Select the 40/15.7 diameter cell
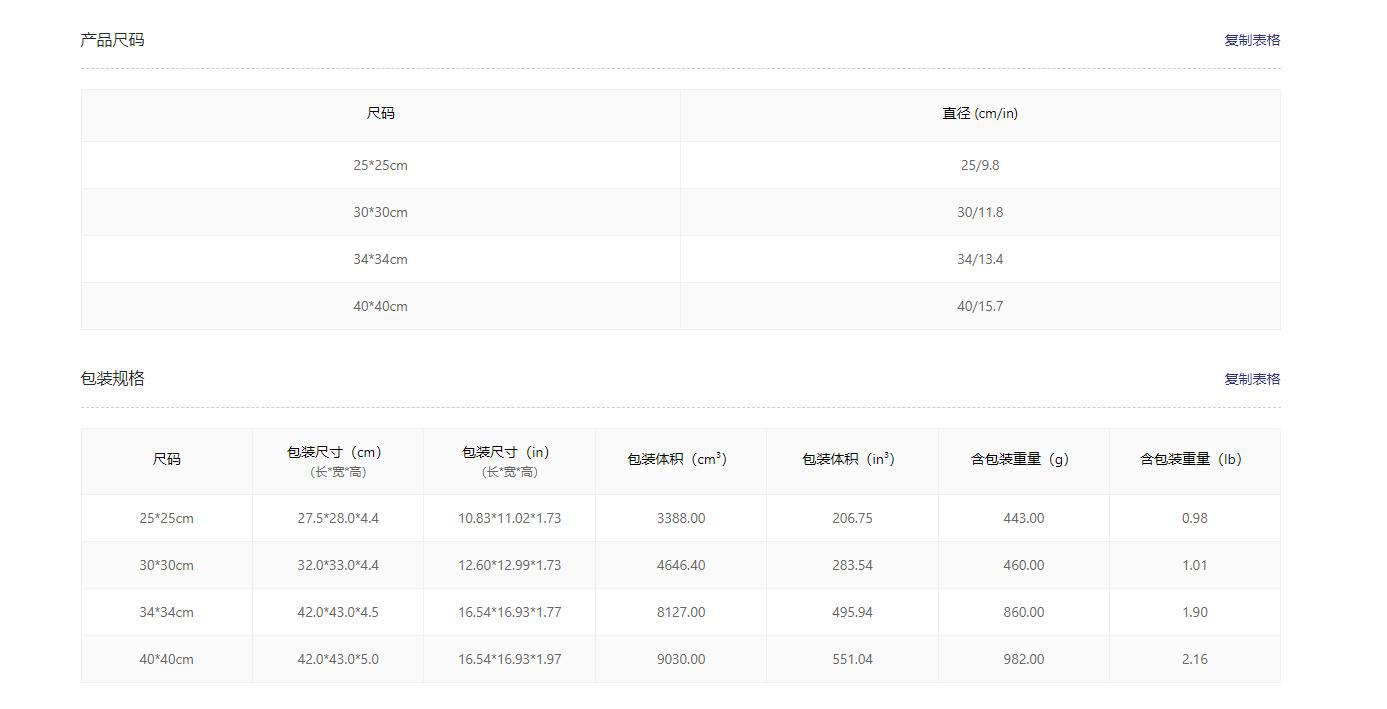 pos(980,306)
